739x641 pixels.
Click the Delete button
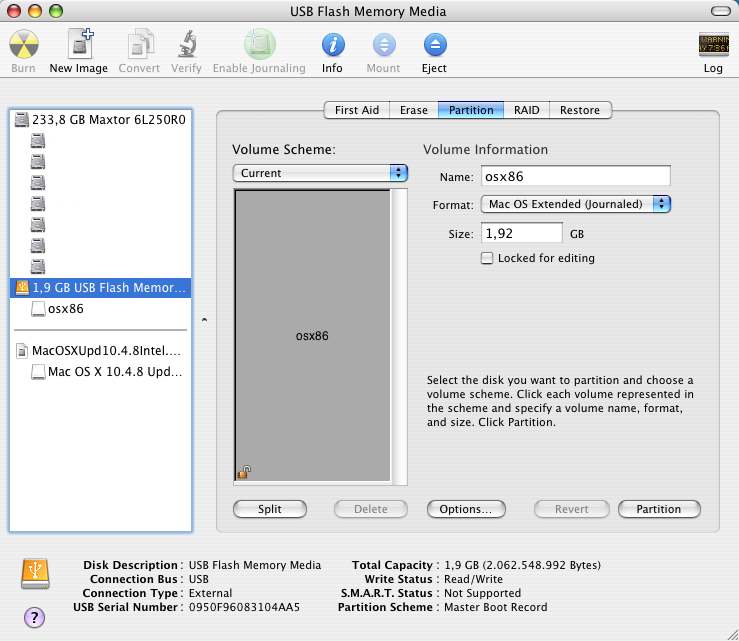click(x=371, y=509)
